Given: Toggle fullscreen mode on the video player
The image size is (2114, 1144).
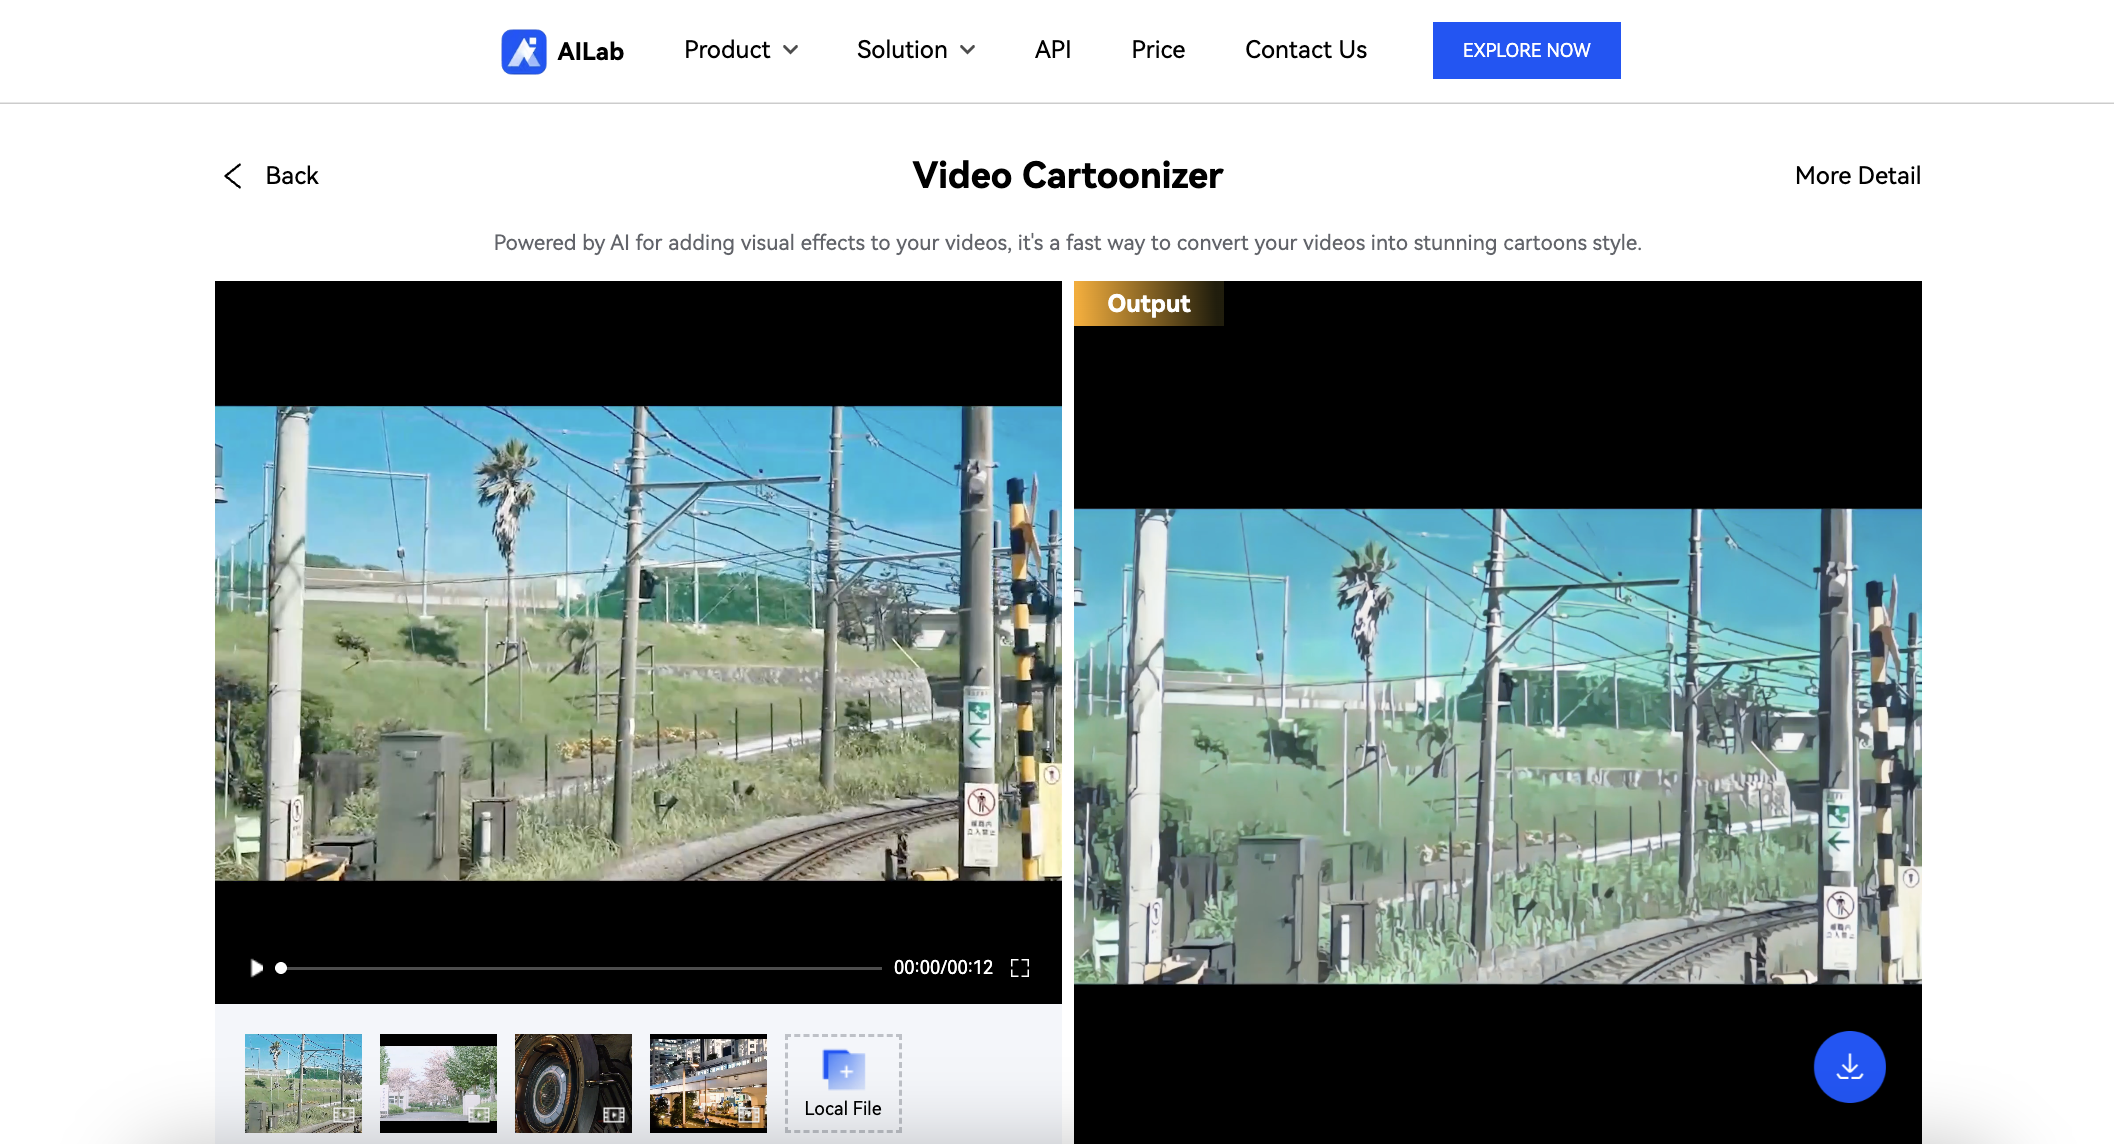Looking at the screenshot, I should tap(1020, 967).
